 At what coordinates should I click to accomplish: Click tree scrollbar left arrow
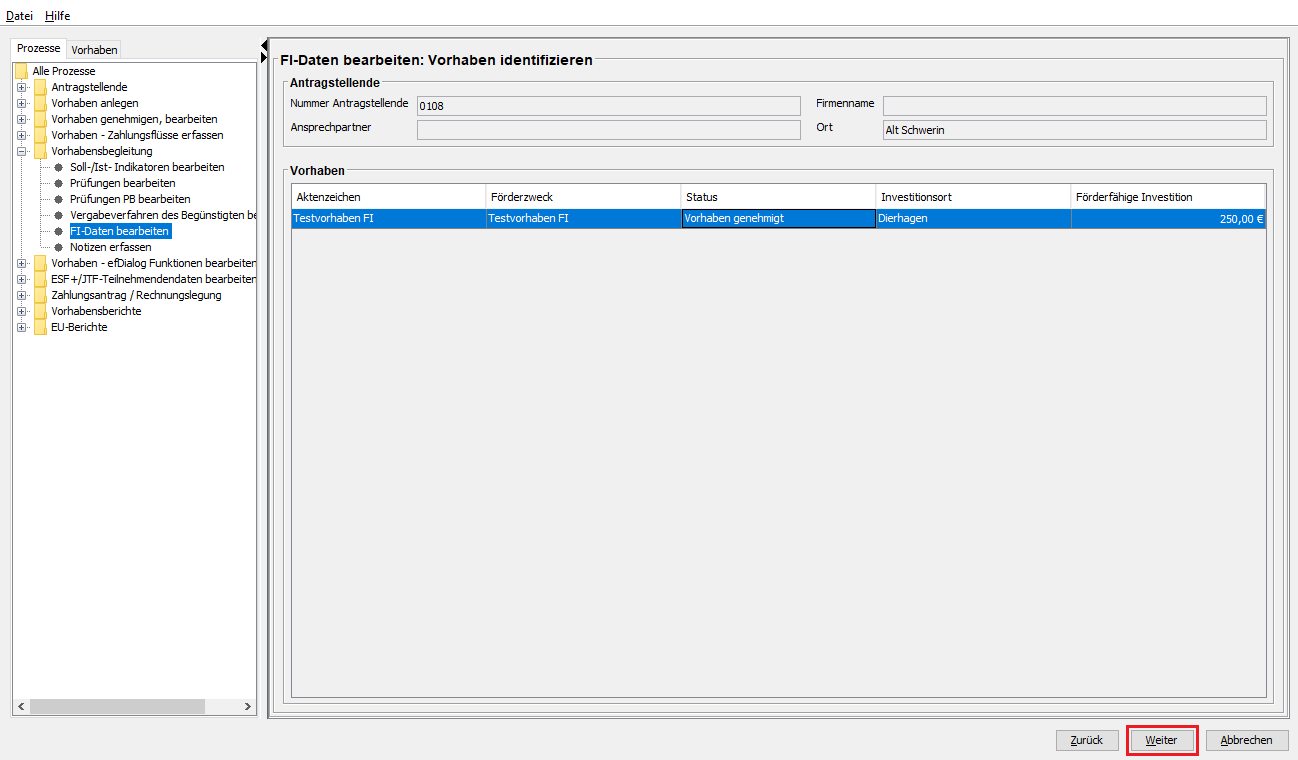pyautogui.click(x=21, y=707)
